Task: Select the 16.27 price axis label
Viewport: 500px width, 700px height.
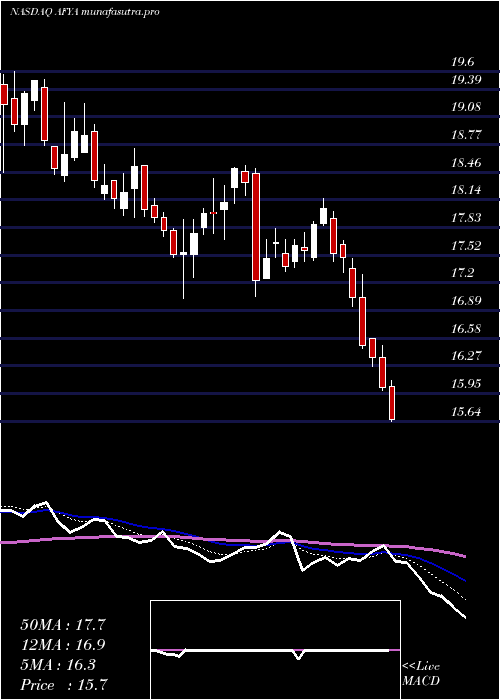Action: tap(466, 356)
